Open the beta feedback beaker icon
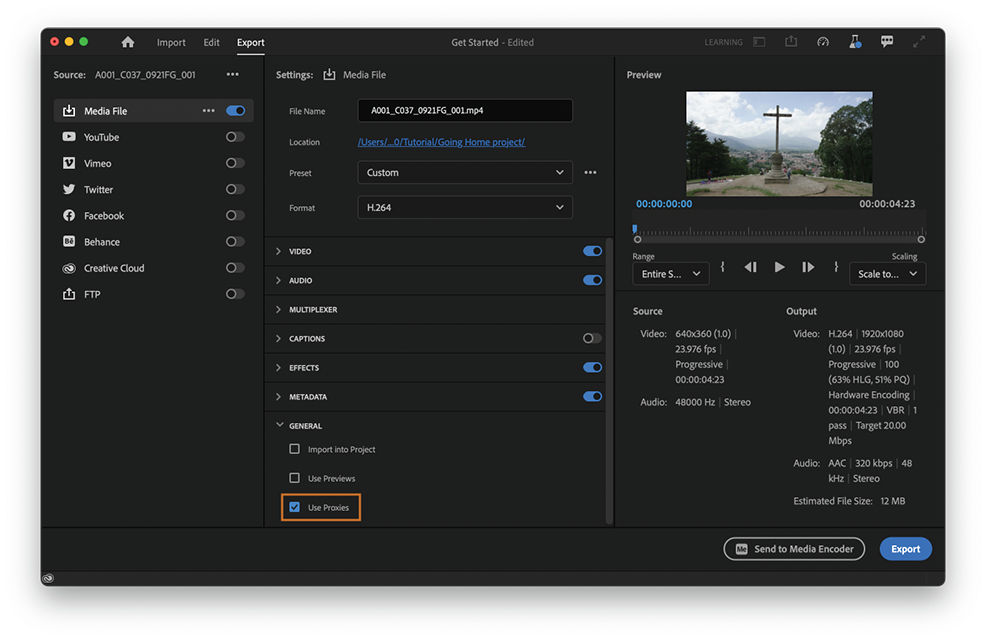The width and height of the screenshot is (986, 640). 855,42
